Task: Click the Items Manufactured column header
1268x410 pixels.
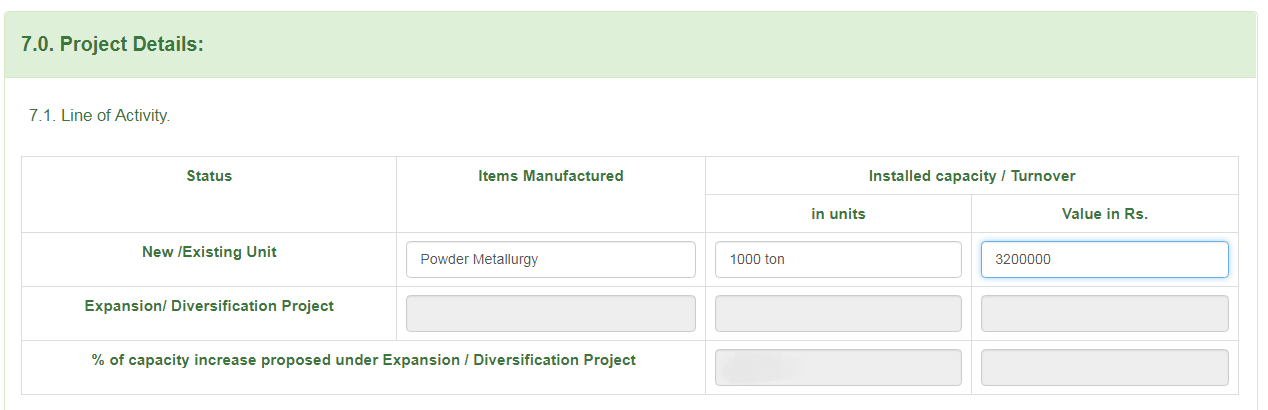Action: (550, 176)
